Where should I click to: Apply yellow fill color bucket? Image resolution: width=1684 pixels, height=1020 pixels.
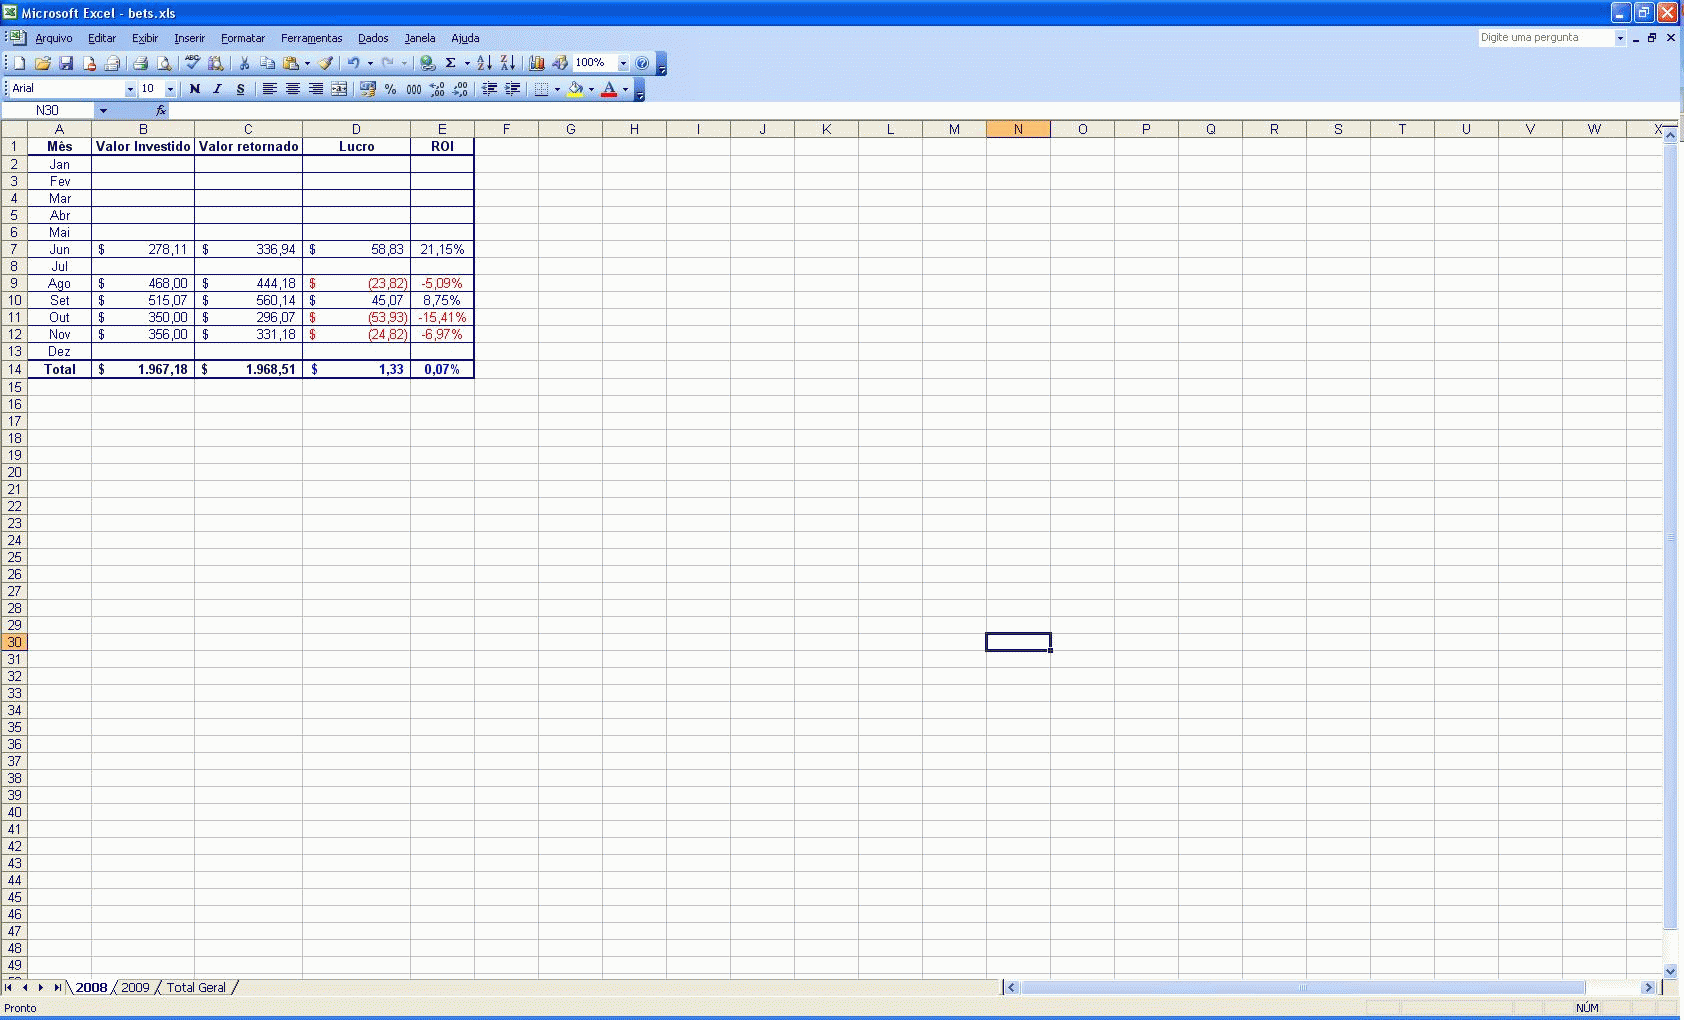coord(576,89)
